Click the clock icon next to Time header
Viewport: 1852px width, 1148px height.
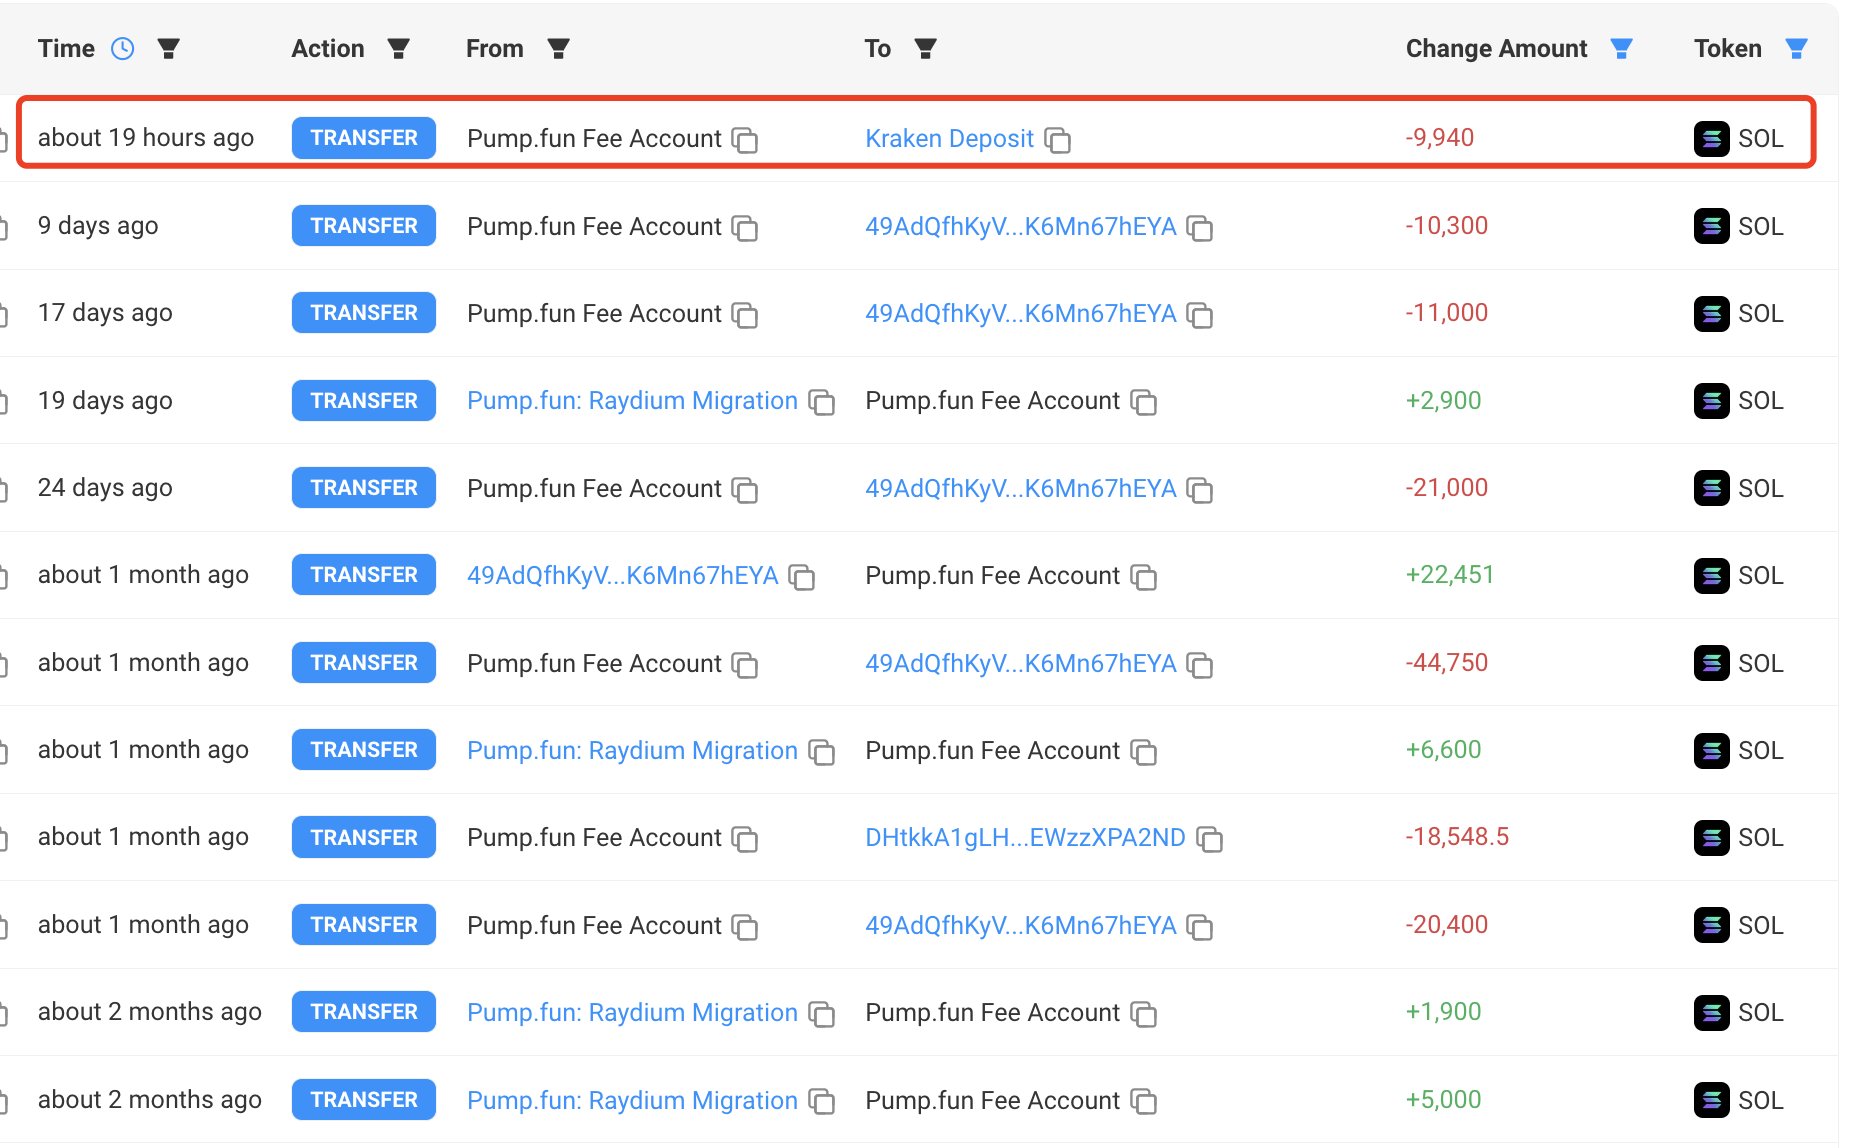coord(122,48)
